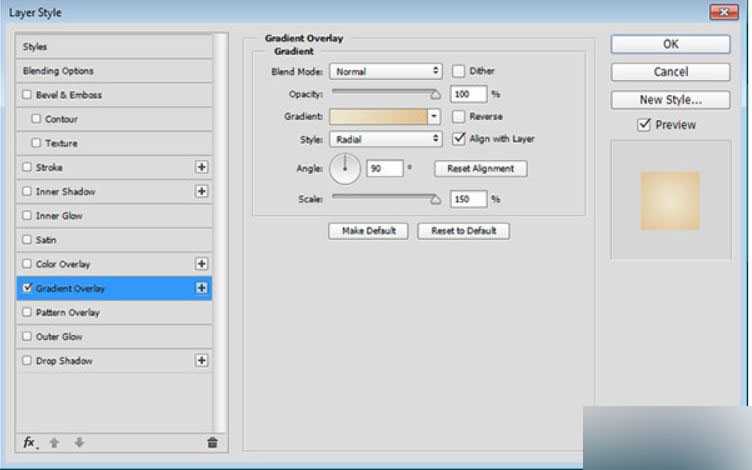Click the move effect down arrow
Image resolution: width=752 pixels, height=470 pixels.
(79, 443)
